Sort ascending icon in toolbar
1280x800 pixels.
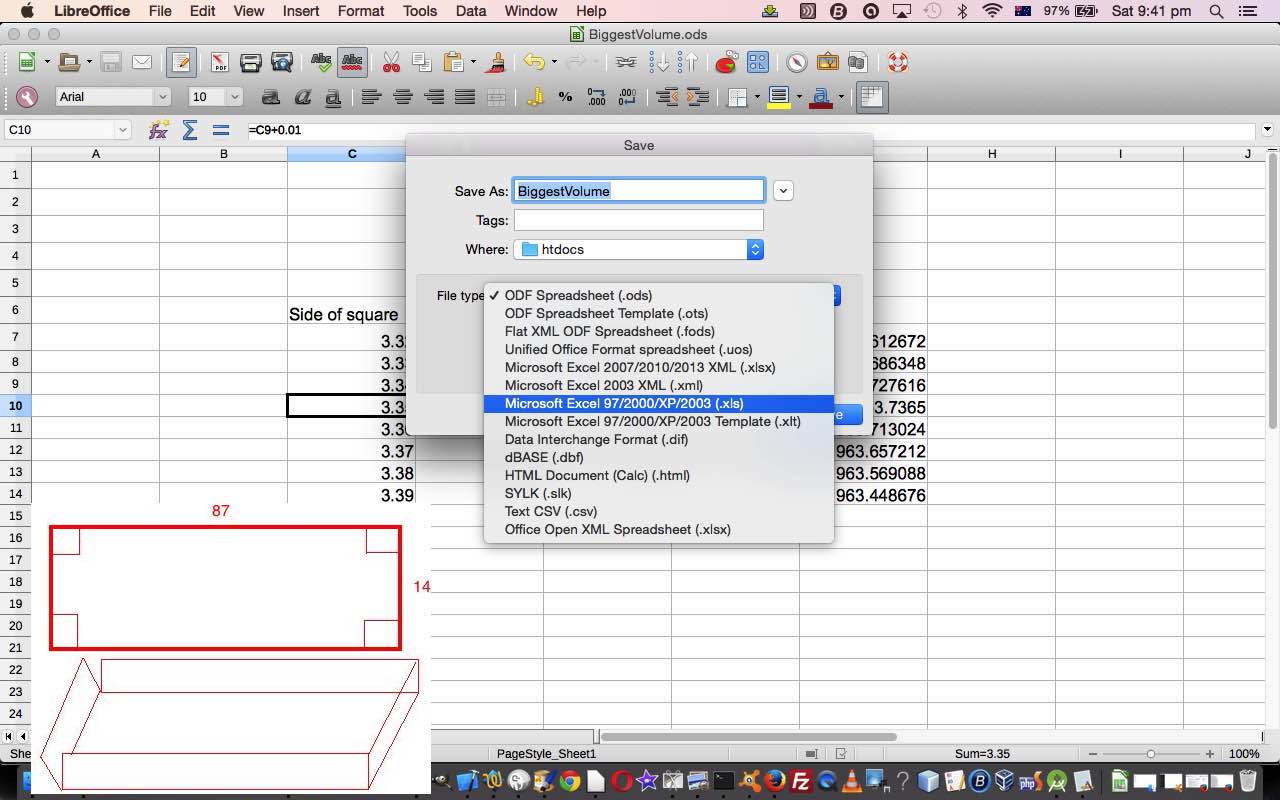point(659,62)
